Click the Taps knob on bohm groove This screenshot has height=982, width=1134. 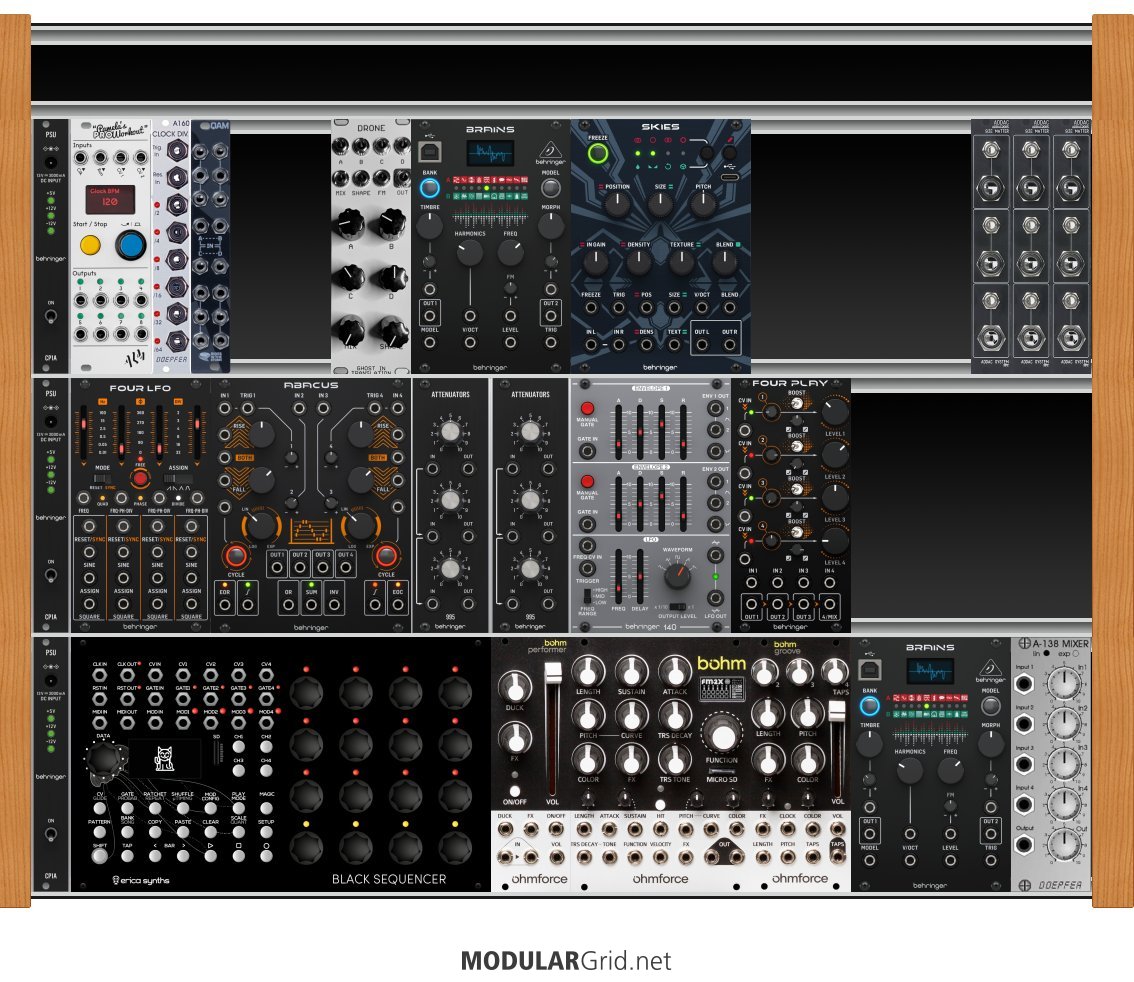[x=834, y=671]
